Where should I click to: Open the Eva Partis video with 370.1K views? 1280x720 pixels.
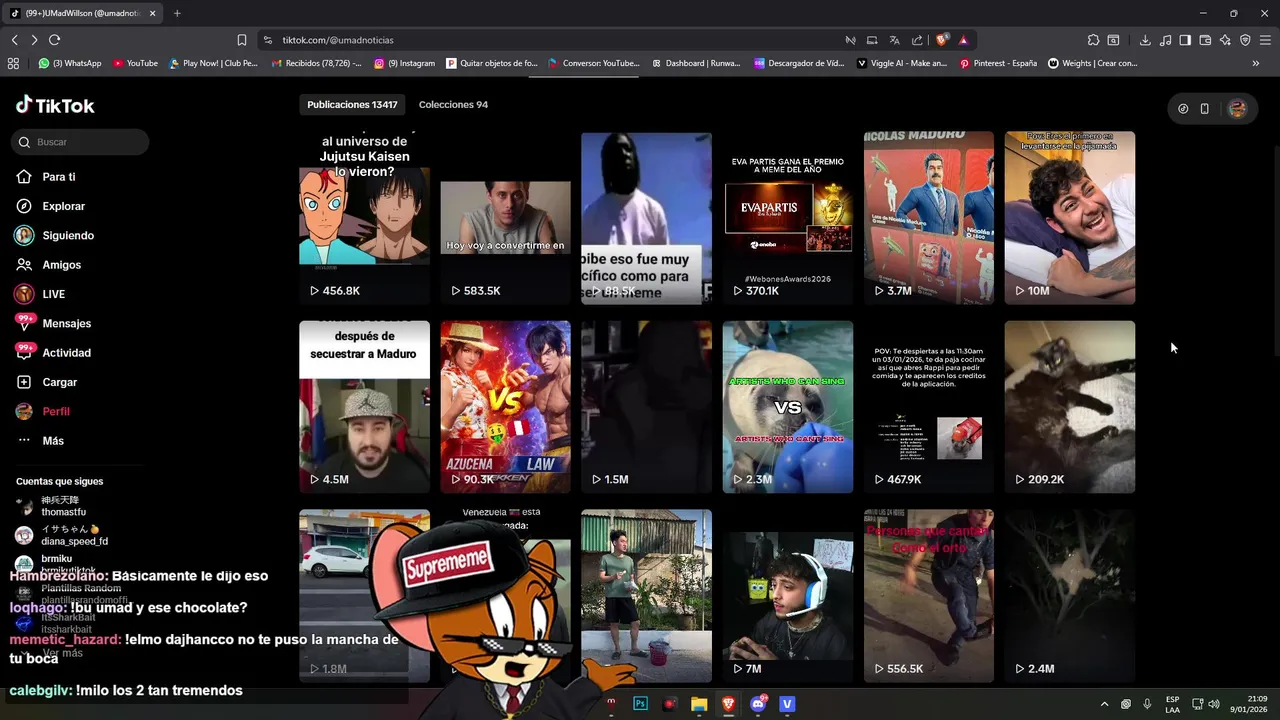(x=788, y=218)
